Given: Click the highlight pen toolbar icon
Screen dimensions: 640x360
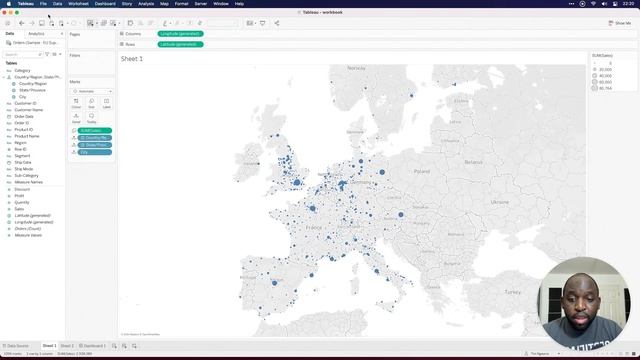Looking at the screenshot, I should (165, 23).
